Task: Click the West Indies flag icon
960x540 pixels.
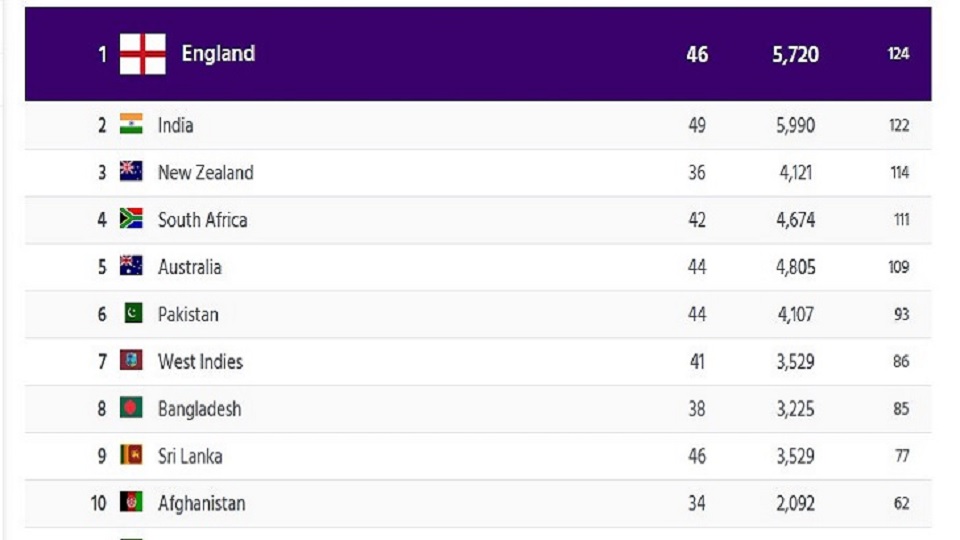Action: tap(131, 361)
